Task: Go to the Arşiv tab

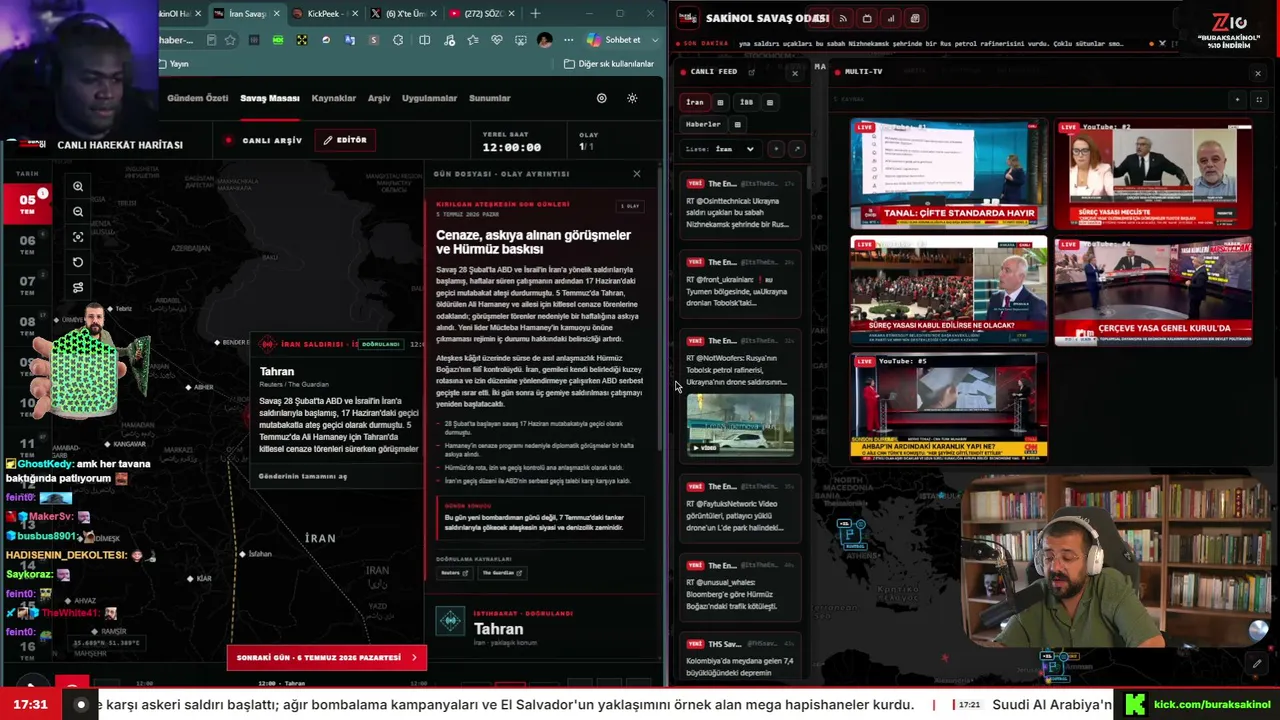Action: coord(379,98)
